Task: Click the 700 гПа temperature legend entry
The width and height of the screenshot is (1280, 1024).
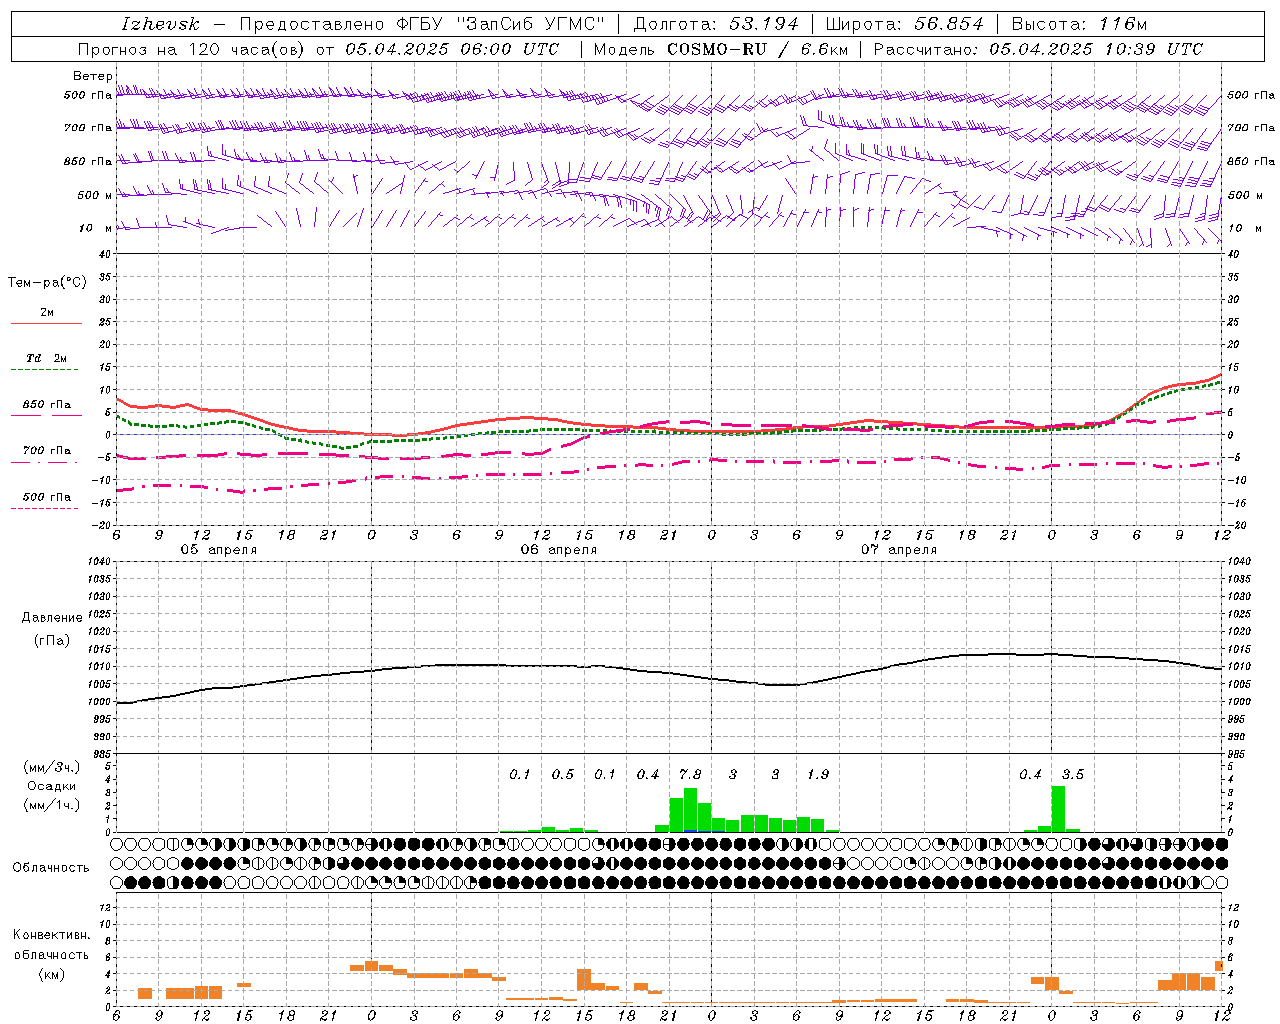Action: 47,451
